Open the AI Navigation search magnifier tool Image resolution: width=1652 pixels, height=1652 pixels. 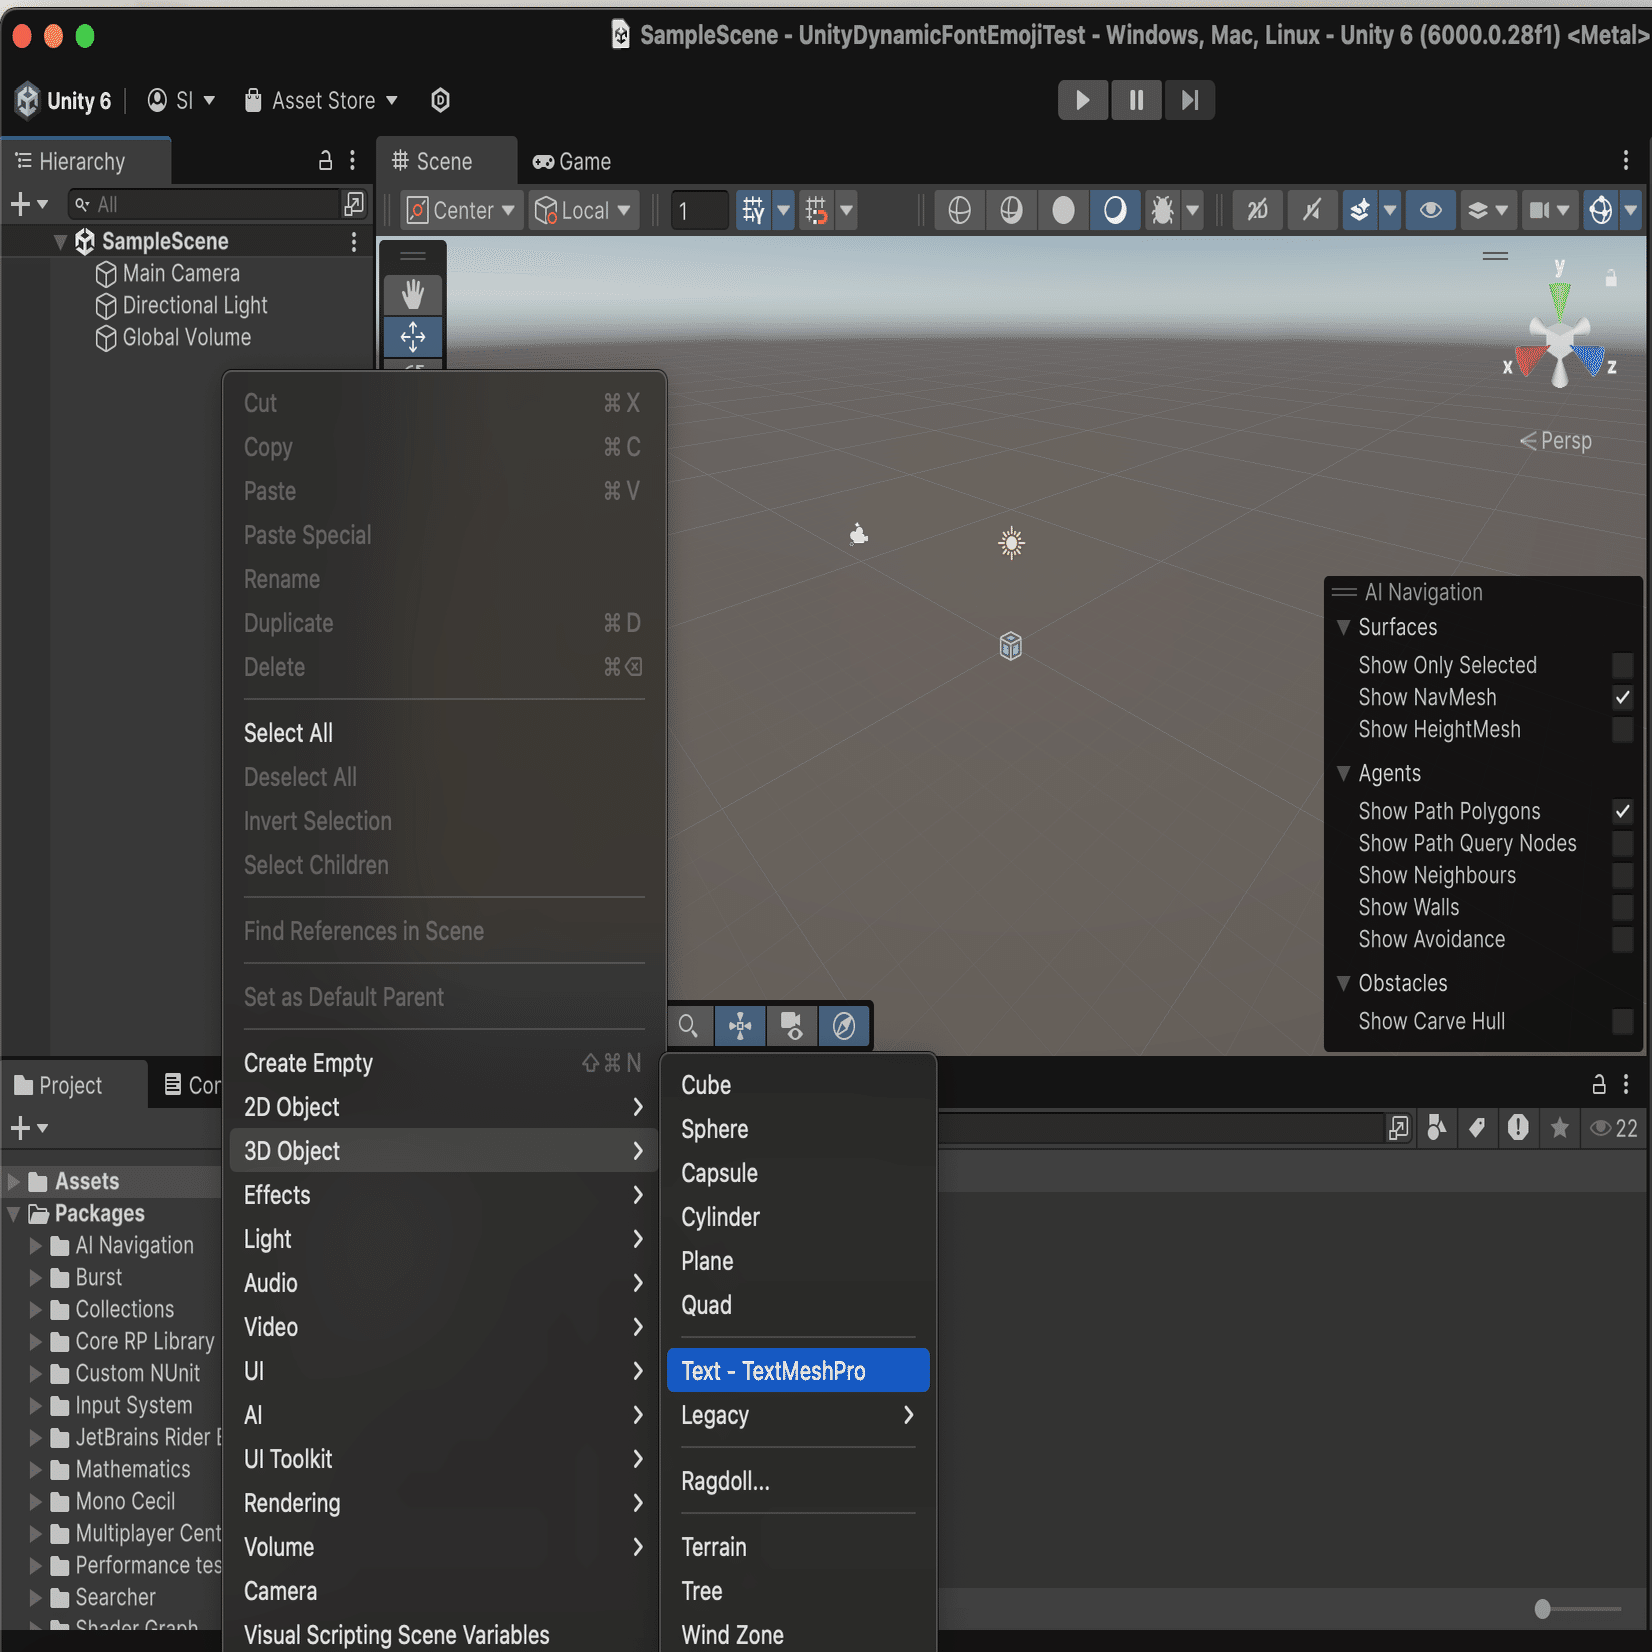pyautogui.click(x=688, y=1025)
